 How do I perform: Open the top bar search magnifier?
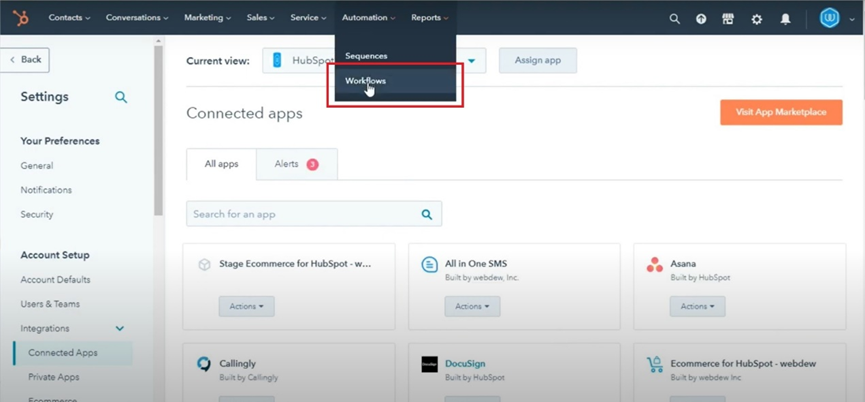tap(674, 19)
